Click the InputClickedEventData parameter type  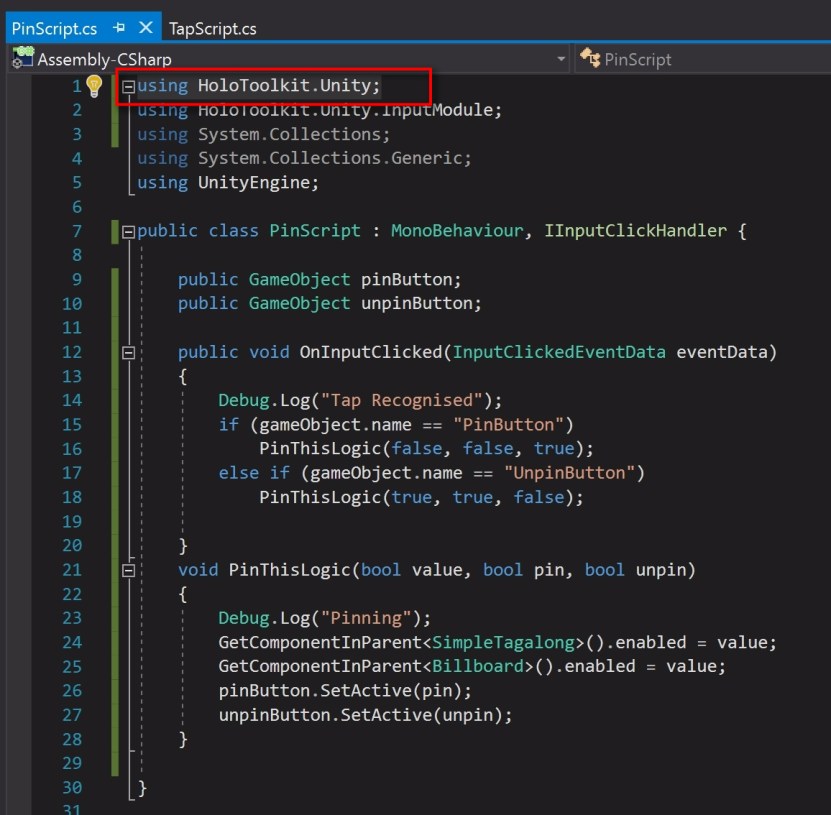tap(559, 352)
